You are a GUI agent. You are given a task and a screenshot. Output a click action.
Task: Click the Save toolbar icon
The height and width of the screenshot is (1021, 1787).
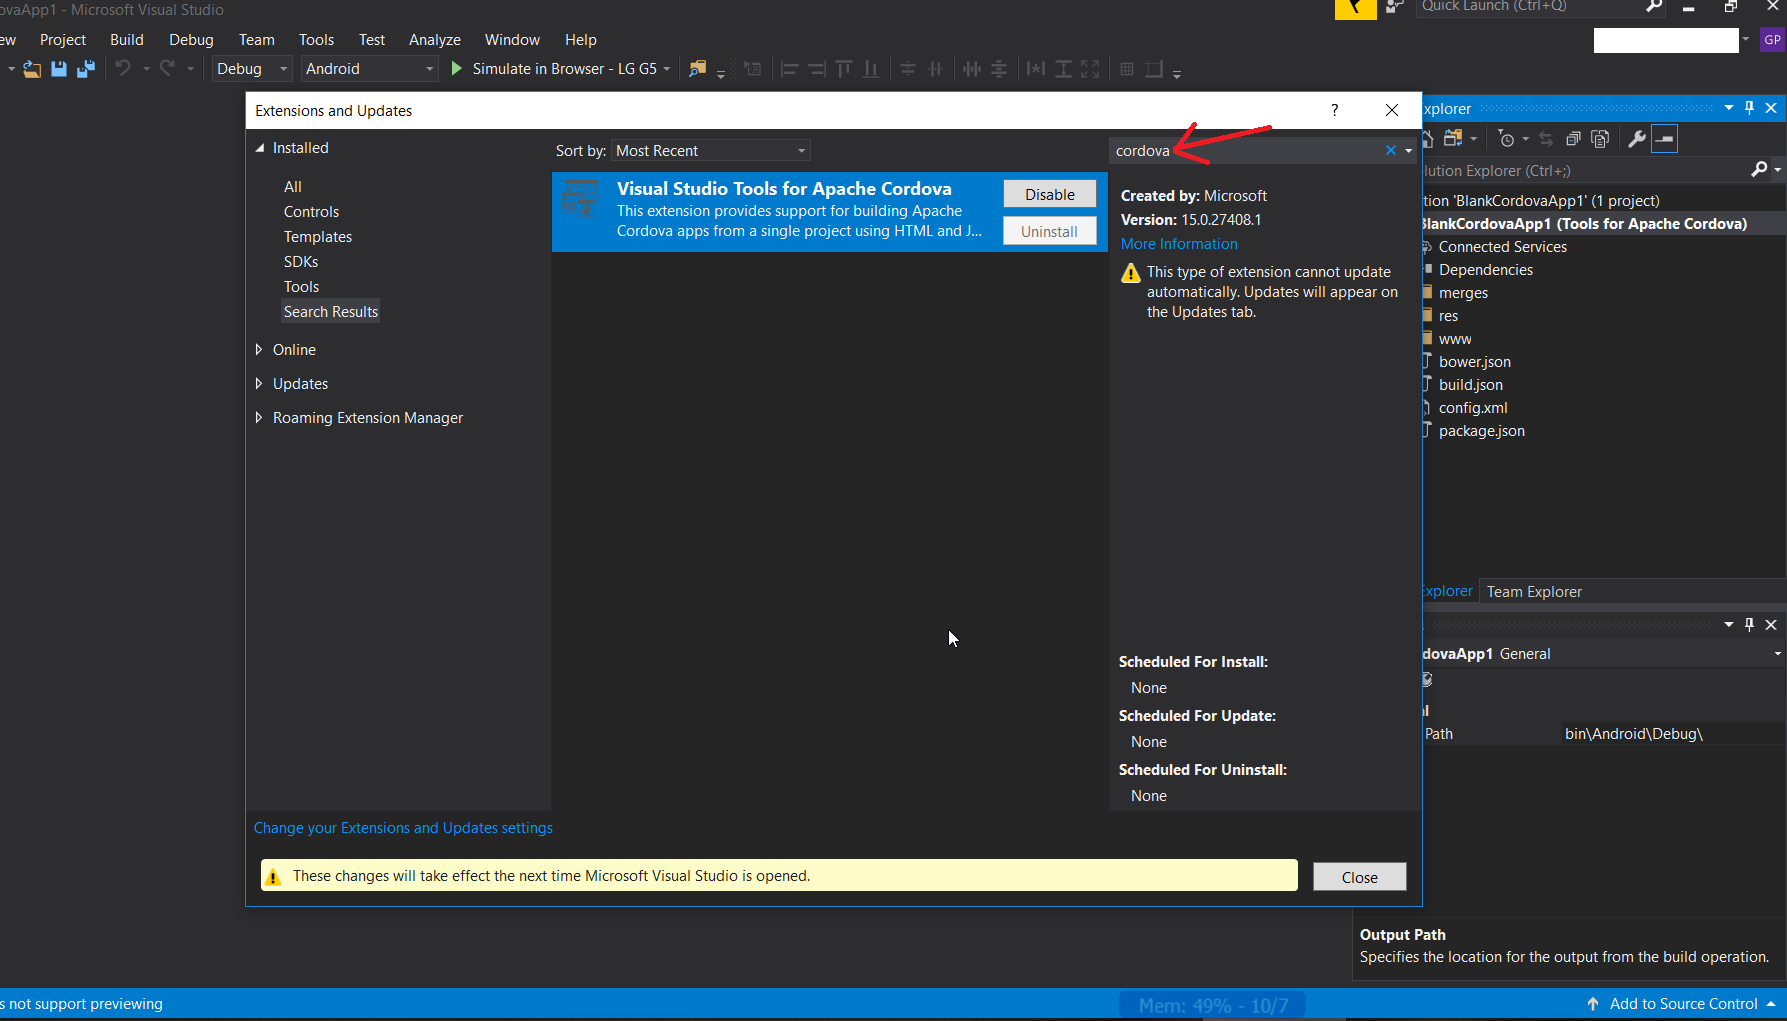[x=59, y=69]
